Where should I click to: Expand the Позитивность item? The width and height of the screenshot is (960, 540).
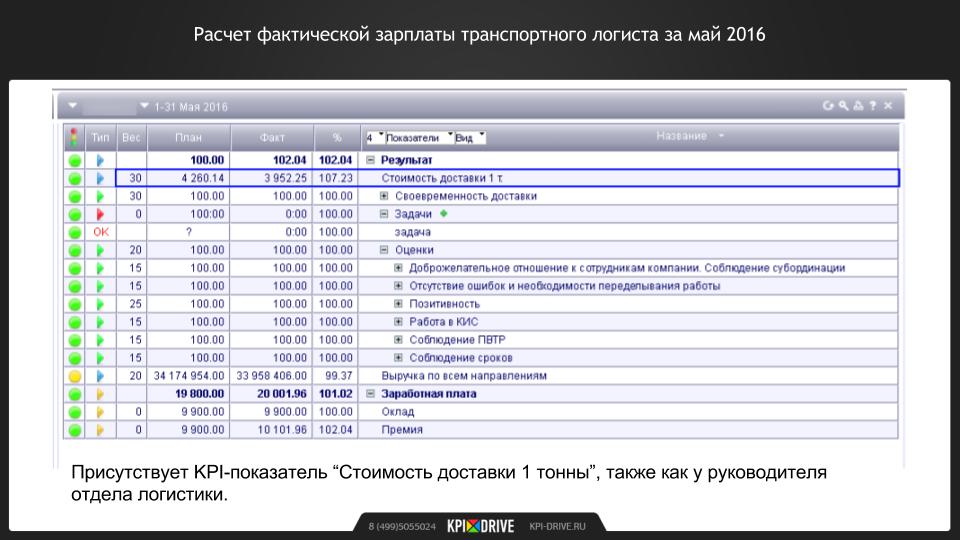point(398,304)
